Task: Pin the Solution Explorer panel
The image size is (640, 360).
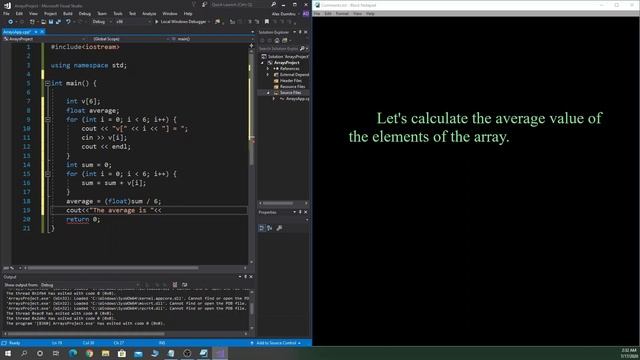Action: [x=300, y=32]
